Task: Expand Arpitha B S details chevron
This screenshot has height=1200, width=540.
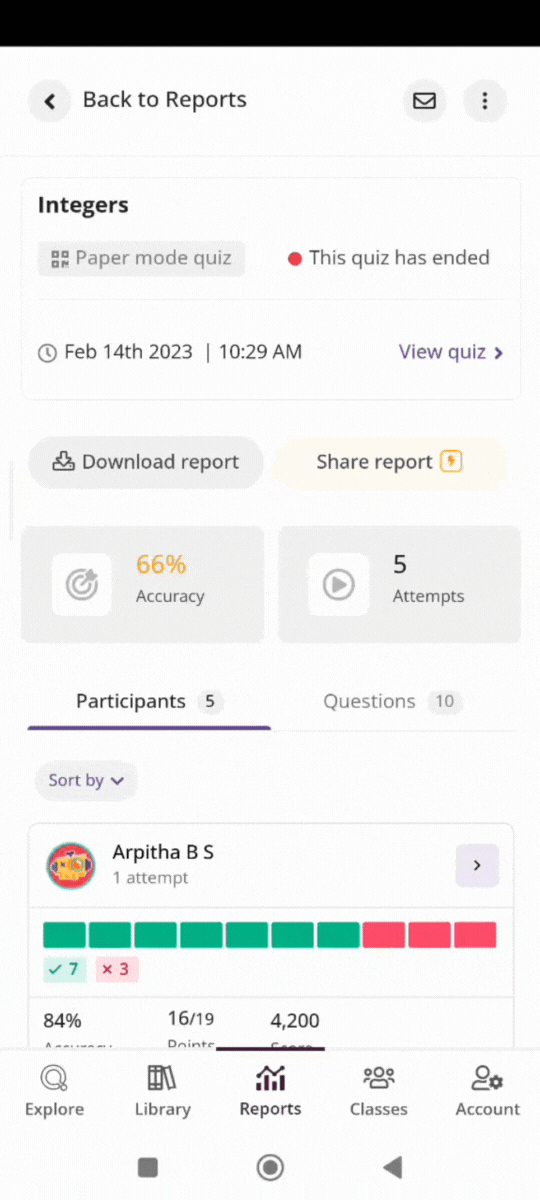Action: pyautogui.click(x=477, y=866)
